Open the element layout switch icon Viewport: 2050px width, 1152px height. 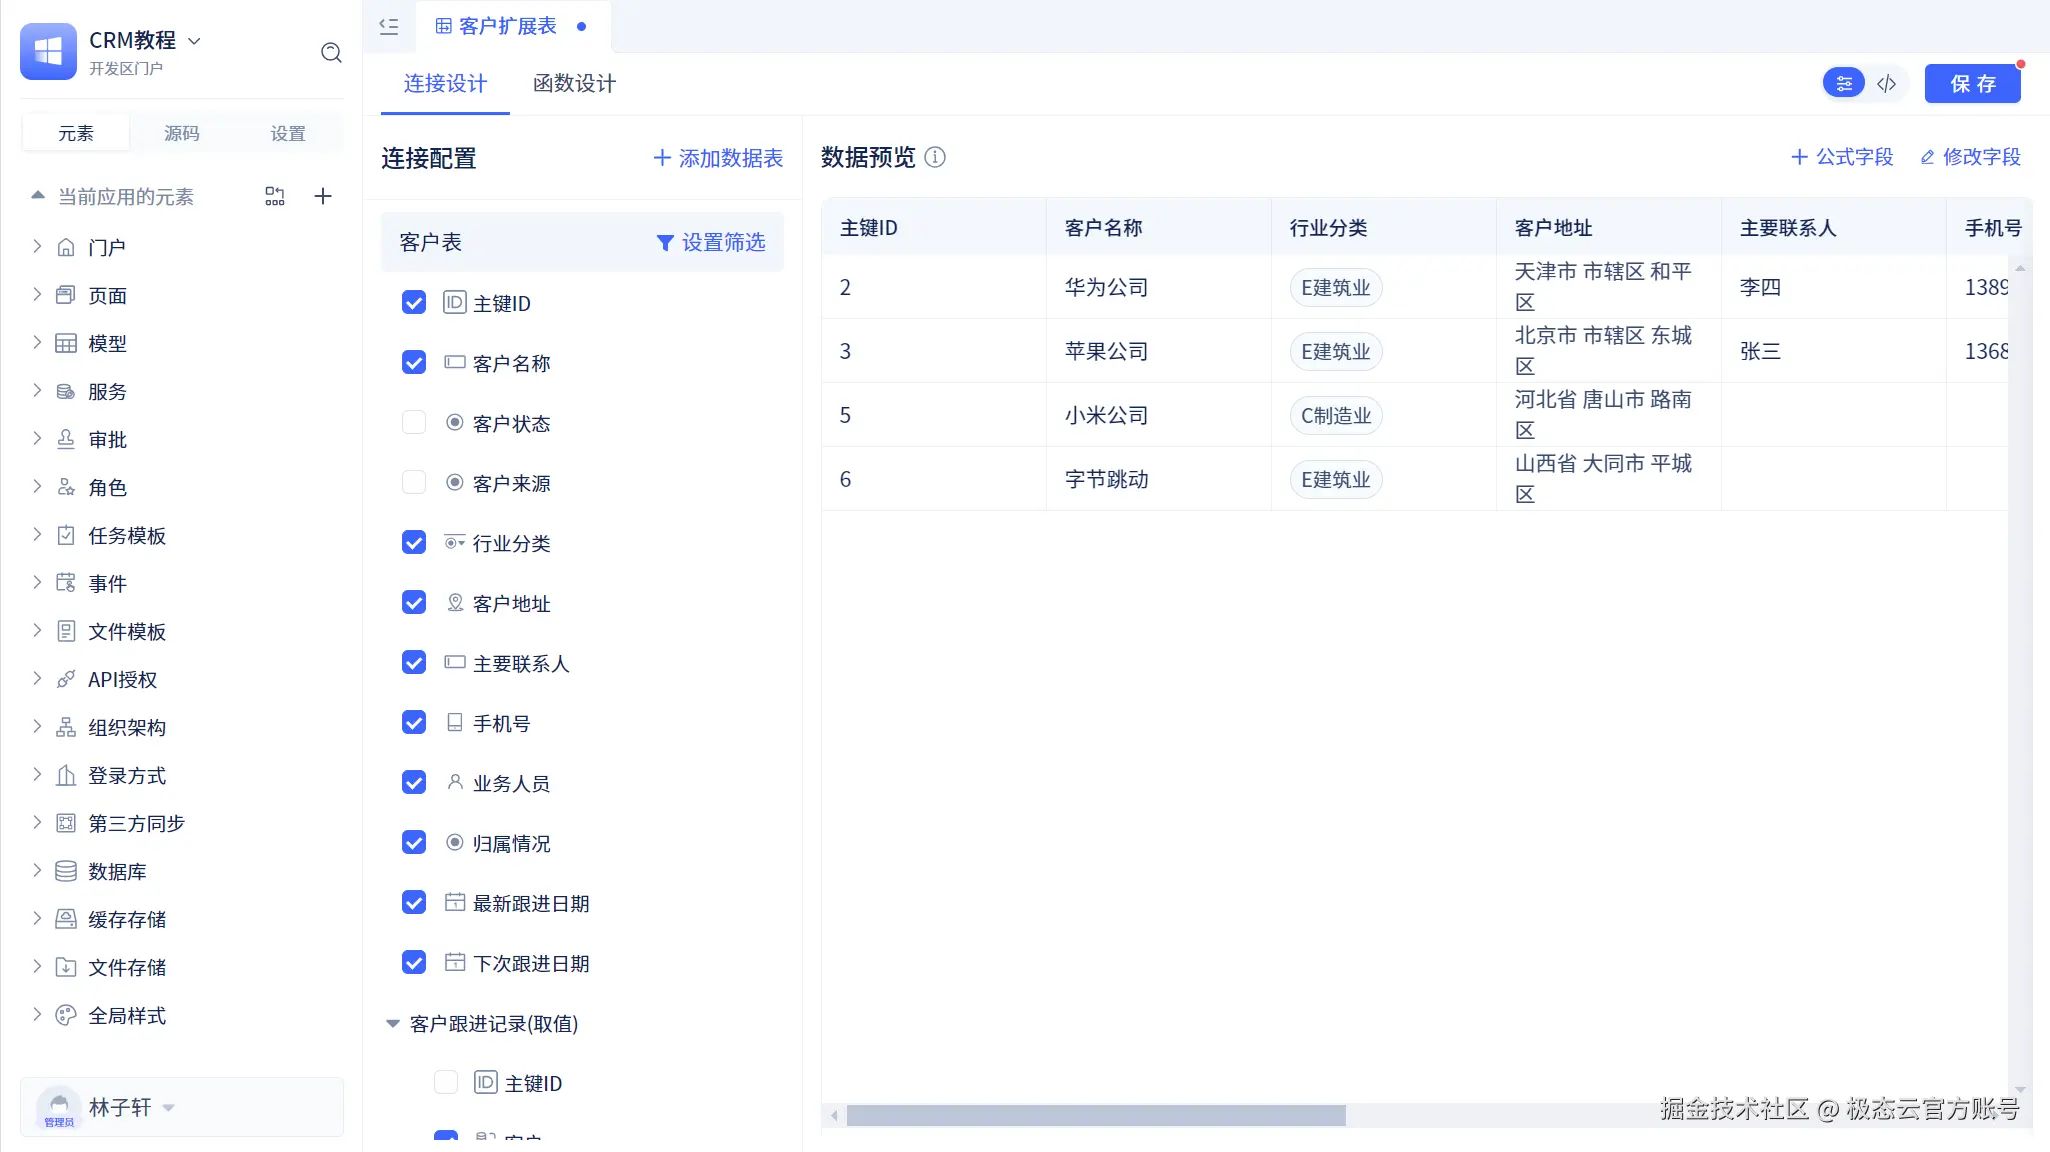(275, 197)
